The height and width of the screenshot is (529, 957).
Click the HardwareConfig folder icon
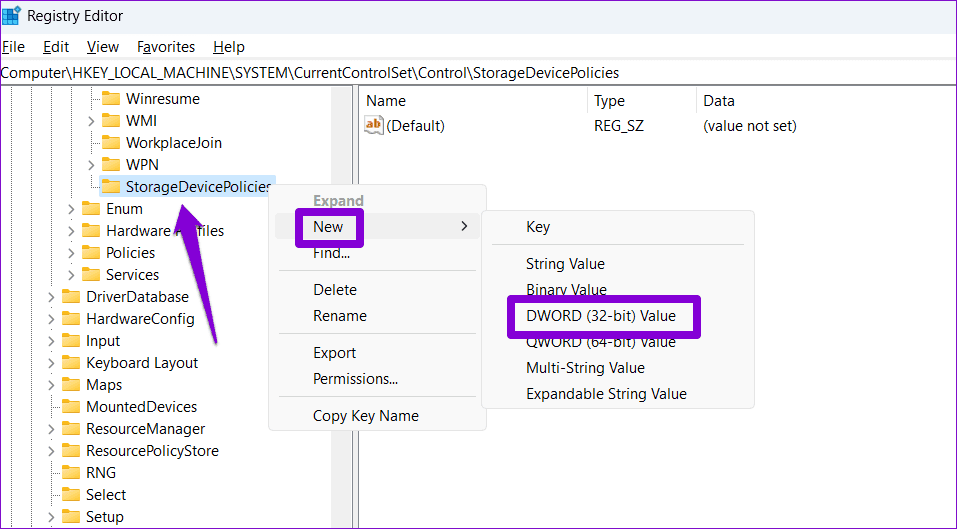click(71, 318)
